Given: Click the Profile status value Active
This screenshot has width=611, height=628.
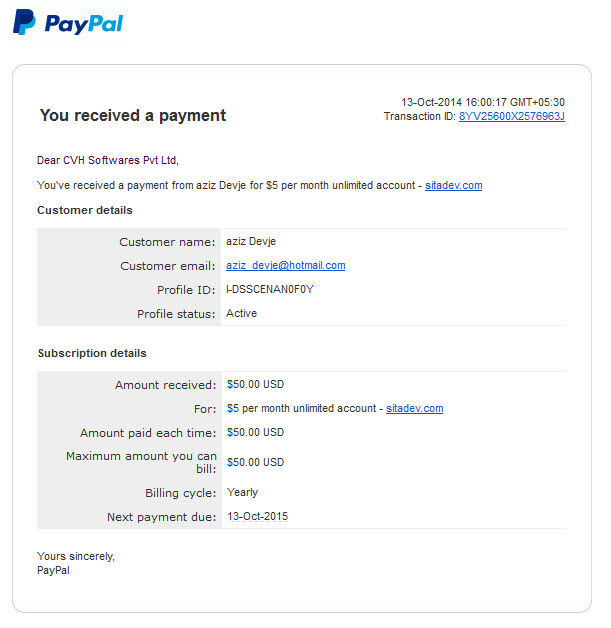Looking at the screenshot, I should [x=241, y=313].
